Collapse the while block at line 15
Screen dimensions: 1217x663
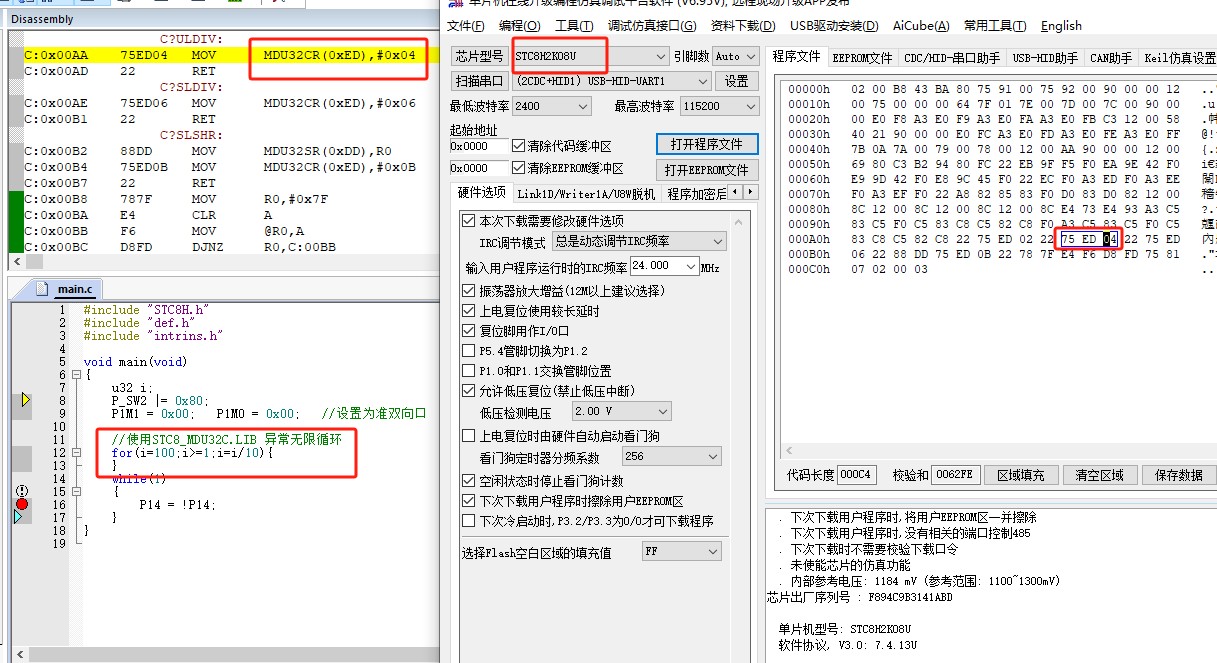76,492
